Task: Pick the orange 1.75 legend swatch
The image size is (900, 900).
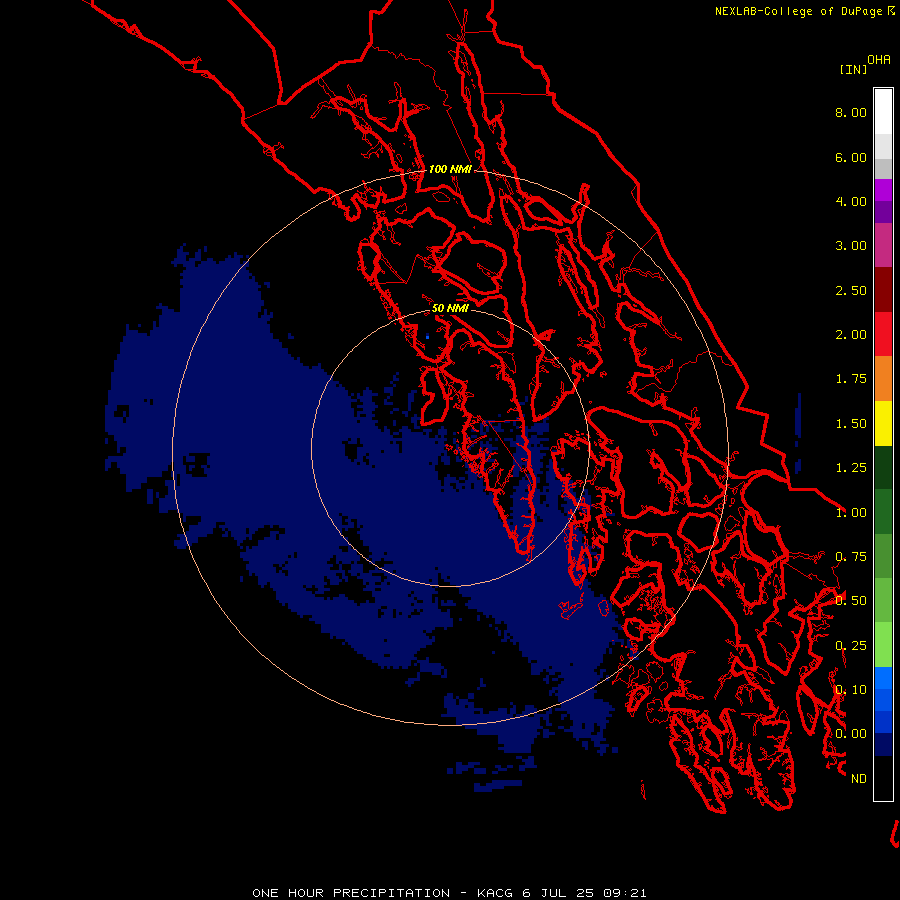Action: pyautogui.click(x=883, y=379)
